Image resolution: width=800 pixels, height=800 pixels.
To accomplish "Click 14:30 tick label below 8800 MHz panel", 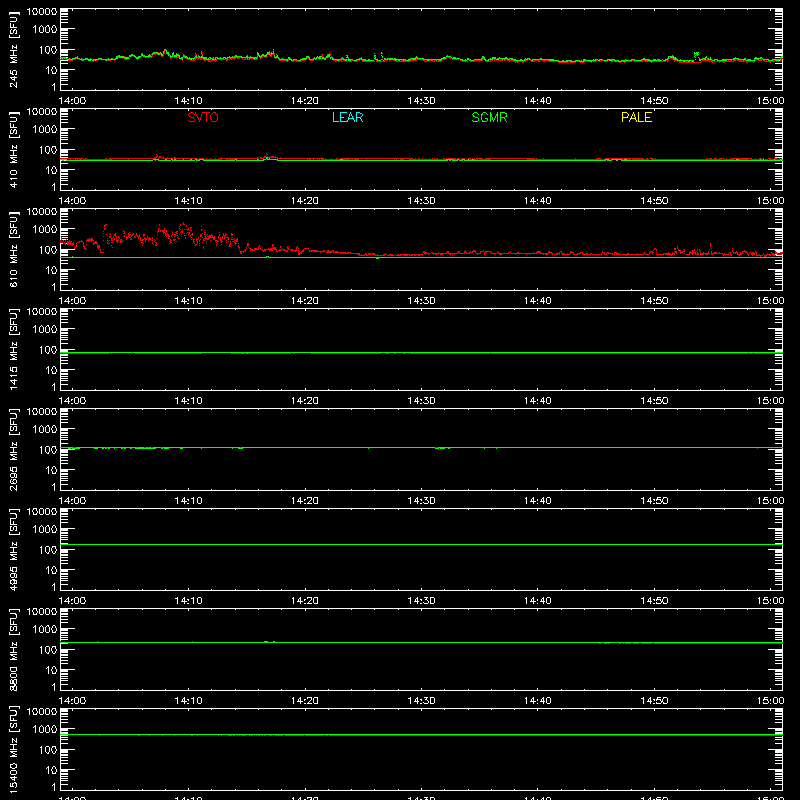I will [x=421, y=701].
